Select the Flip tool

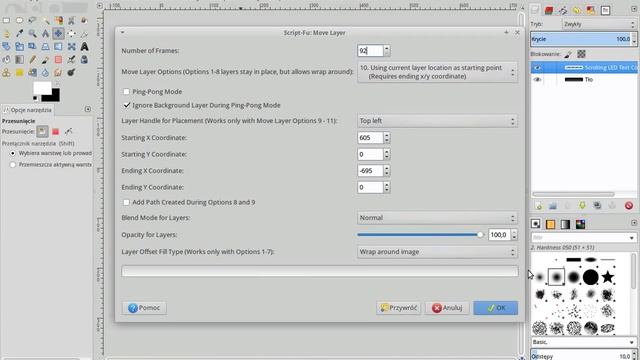tap(58, 47)
